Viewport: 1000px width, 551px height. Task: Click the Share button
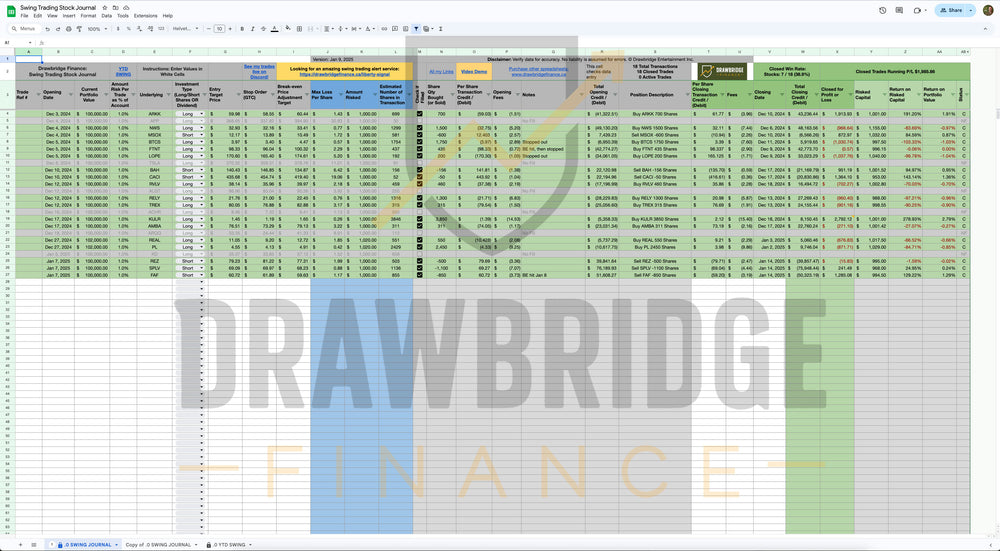pos(952,10)
